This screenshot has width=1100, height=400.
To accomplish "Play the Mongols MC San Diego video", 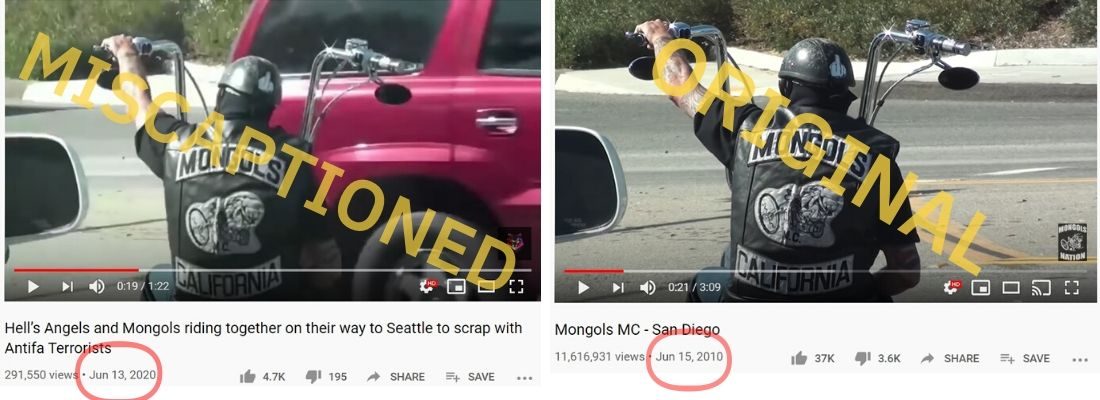I will (584, 288).
